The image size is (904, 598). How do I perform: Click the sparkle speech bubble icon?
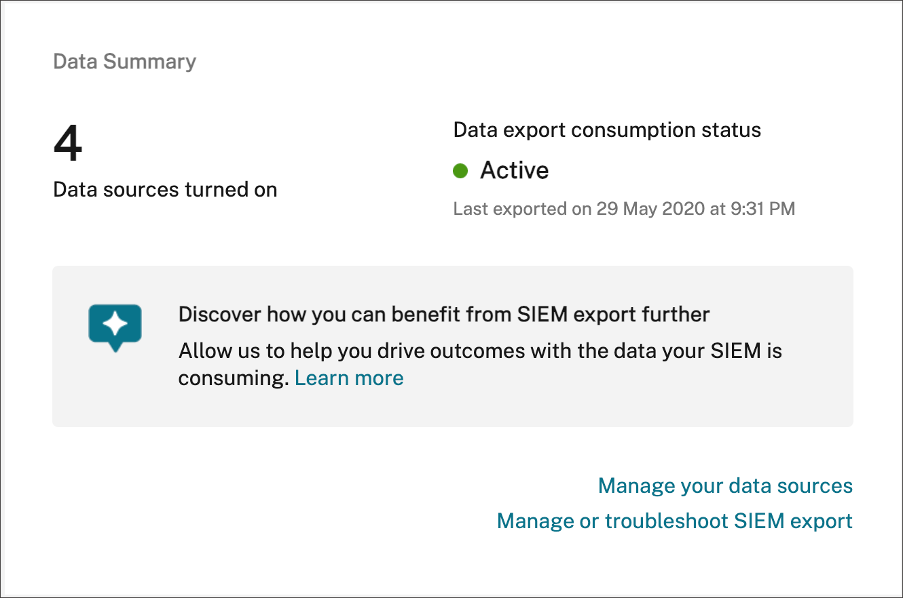click(115, 327)
